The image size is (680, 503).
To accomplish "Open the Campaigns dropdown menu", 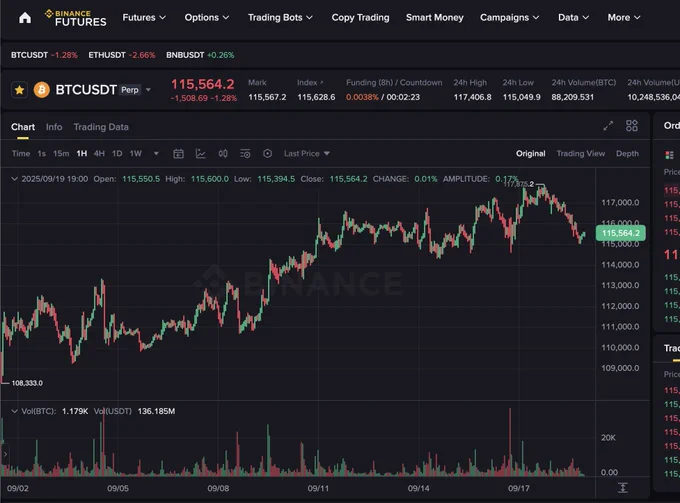I will 510,17.
